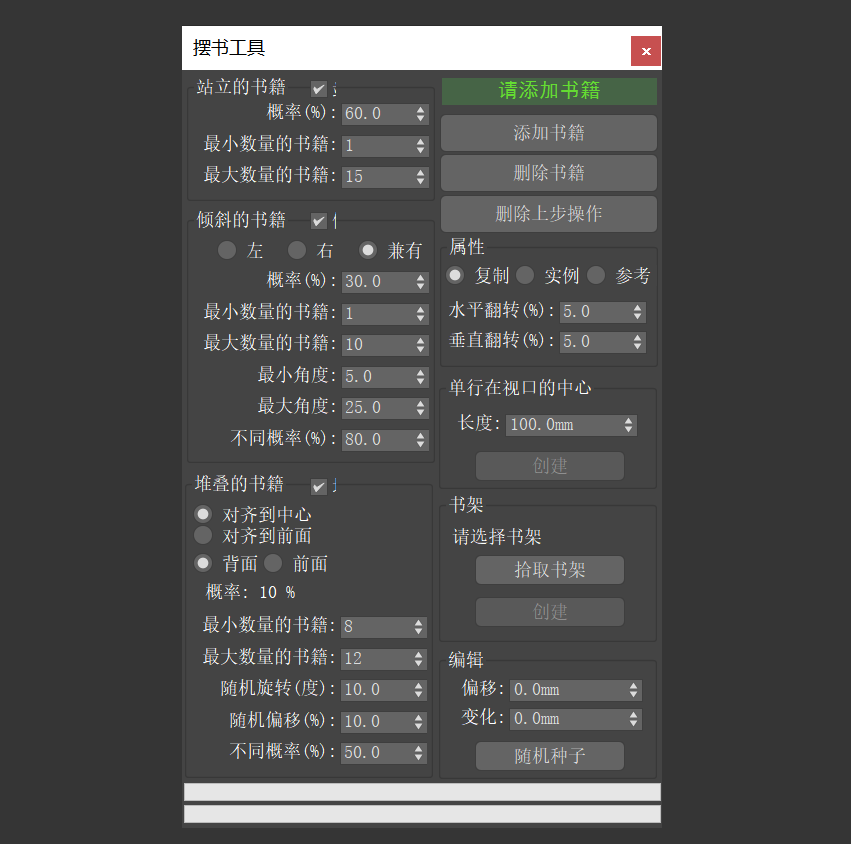Select the 兼有 tilt radio button
The width and height of the screenshot is (851, 844).
pos(367,250)
